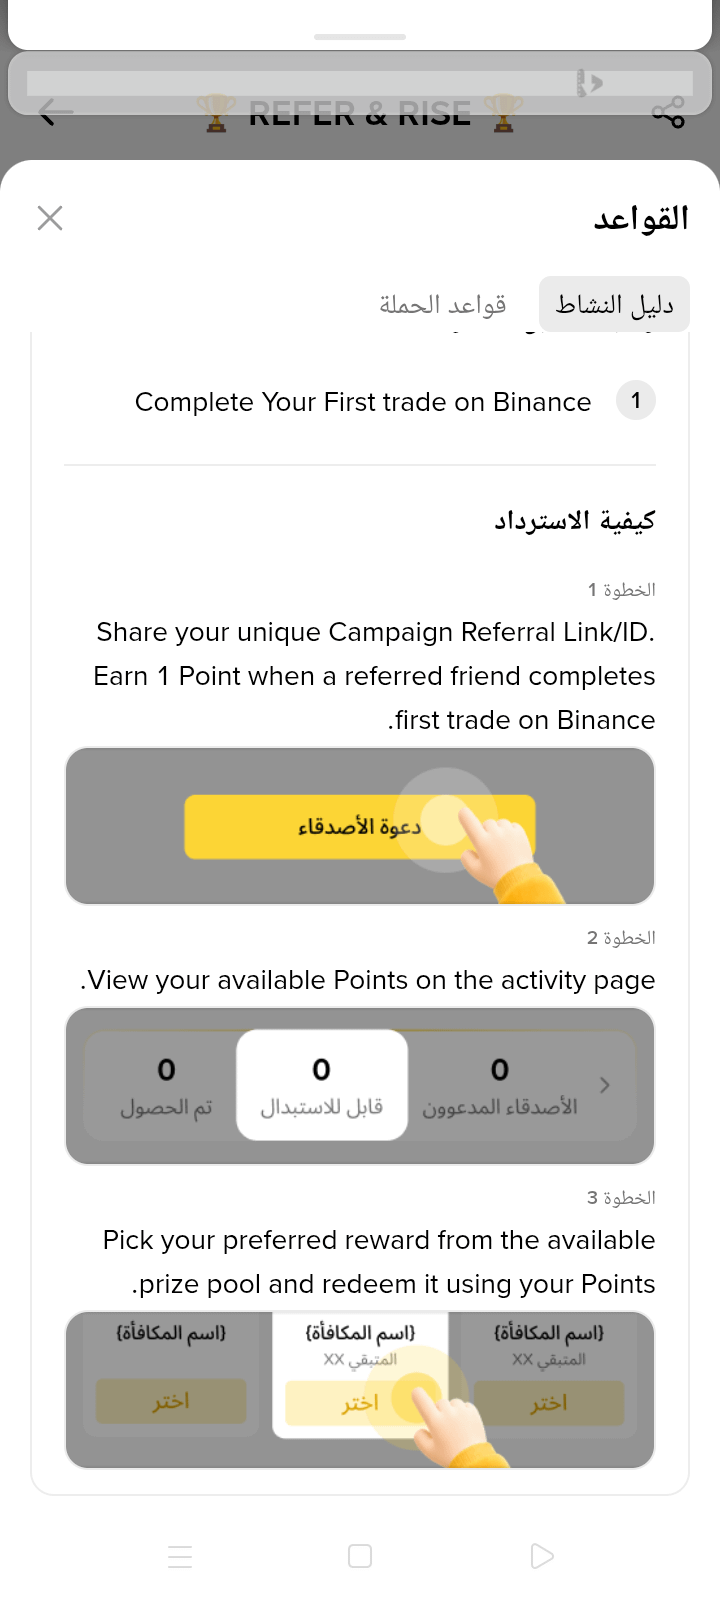720x1600 pixels.
Task: Expand points panel using the chevron arrow
Action: 604,1085
